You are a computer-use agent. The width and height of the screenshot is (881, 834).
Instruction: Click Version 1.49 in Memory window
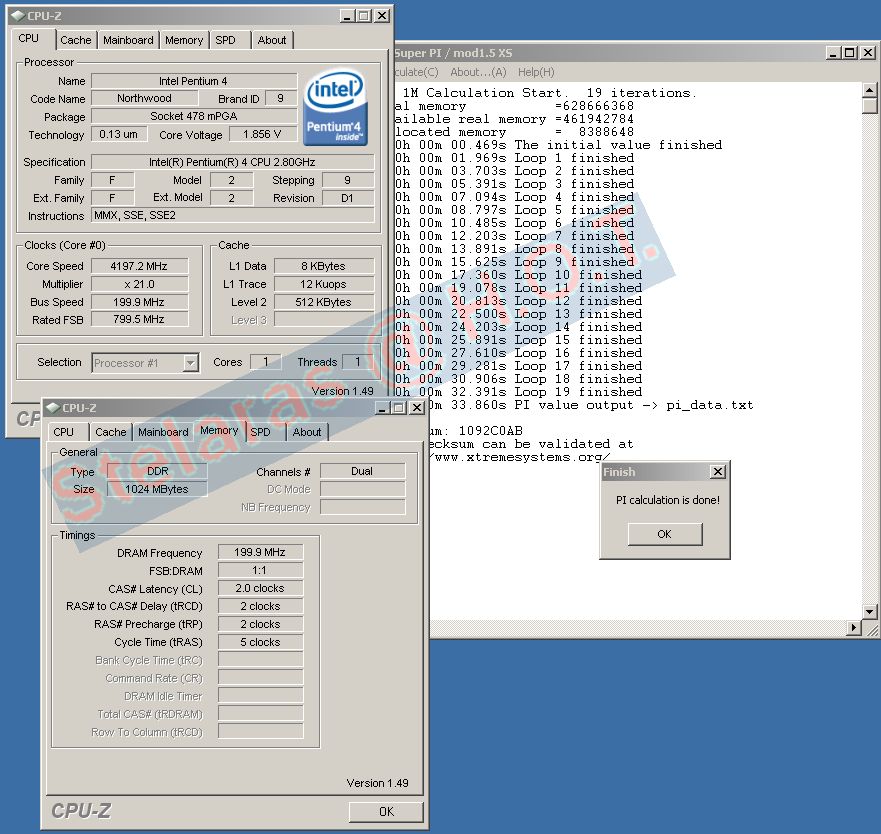377,783
